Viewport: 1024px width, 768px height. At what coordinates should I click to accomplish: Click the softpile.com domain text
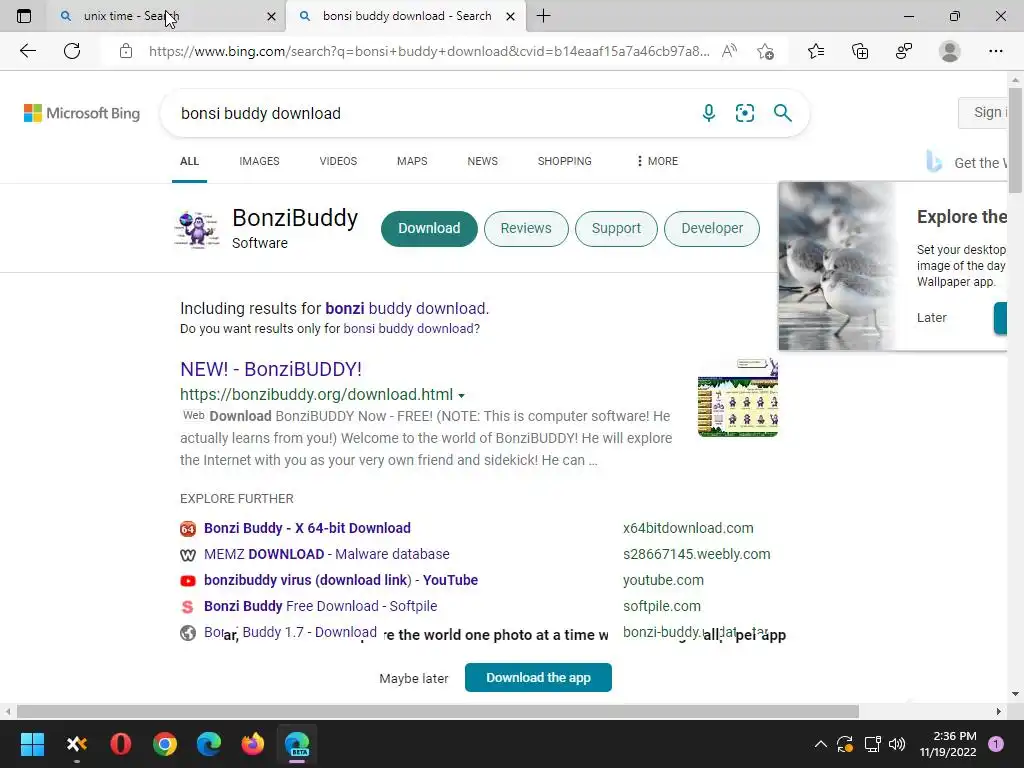click(x=662, y=606)
